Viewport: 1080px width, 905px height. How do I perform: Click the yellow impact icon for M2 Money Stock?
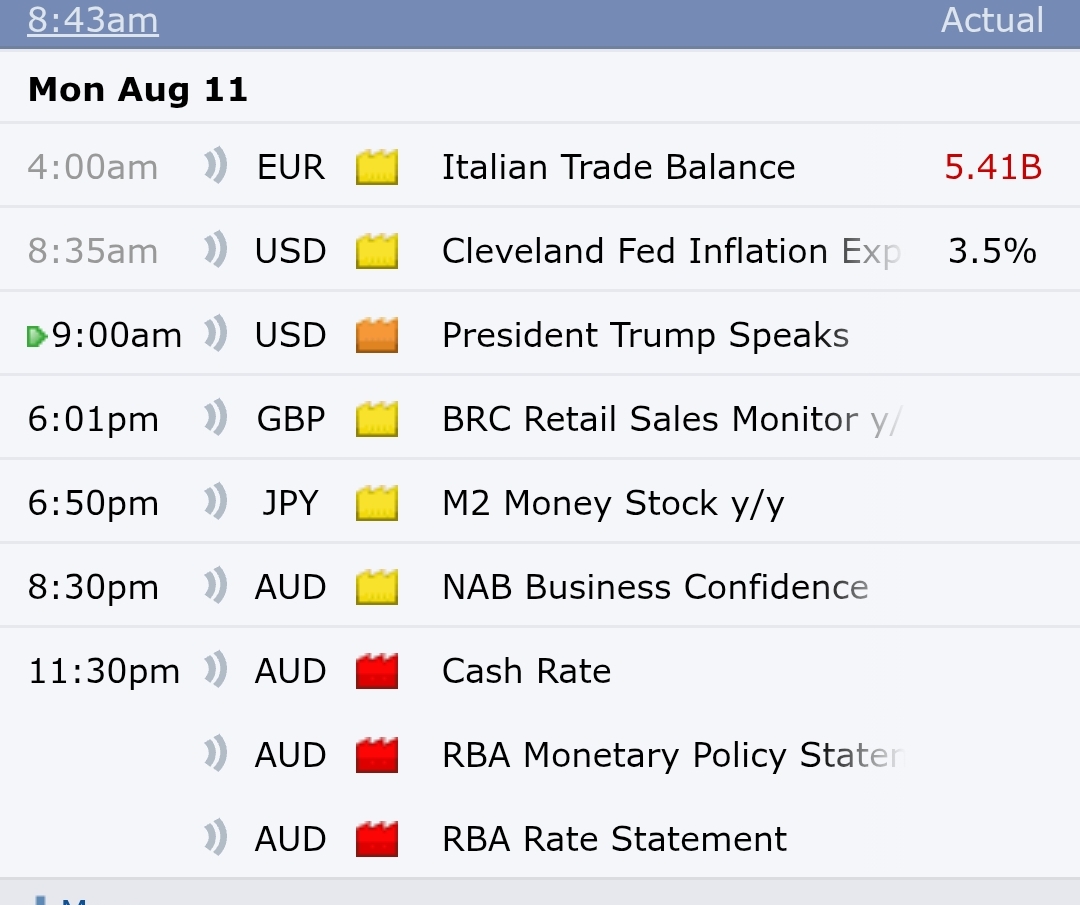click(x=377, y=503)
